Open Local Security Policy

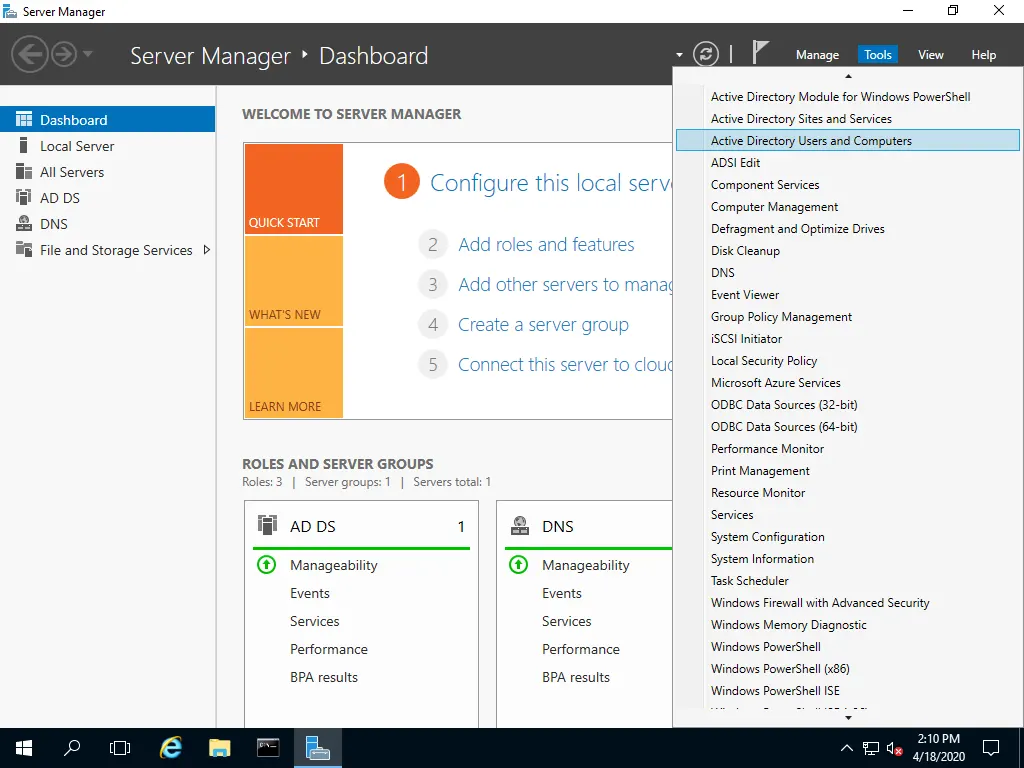point(848,360)
